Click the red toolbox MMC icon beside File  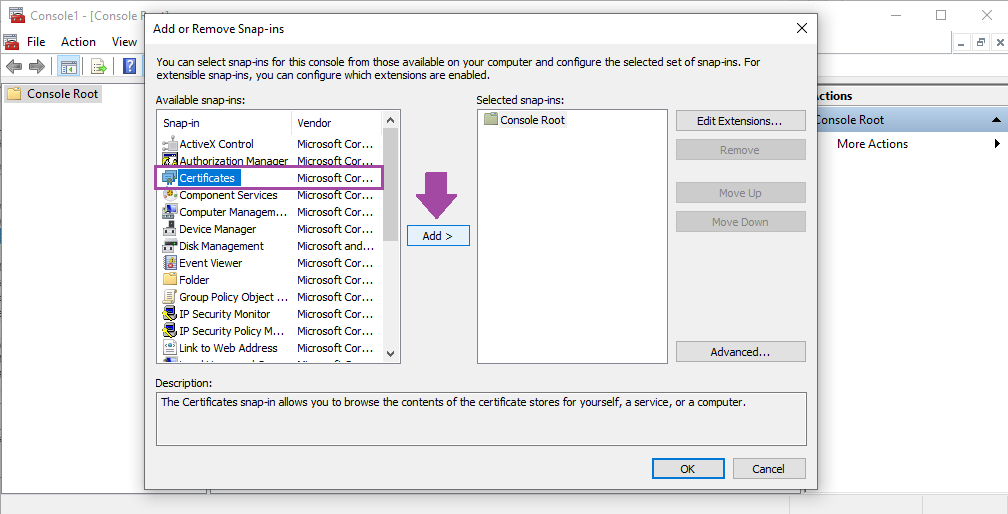[11, 42]
